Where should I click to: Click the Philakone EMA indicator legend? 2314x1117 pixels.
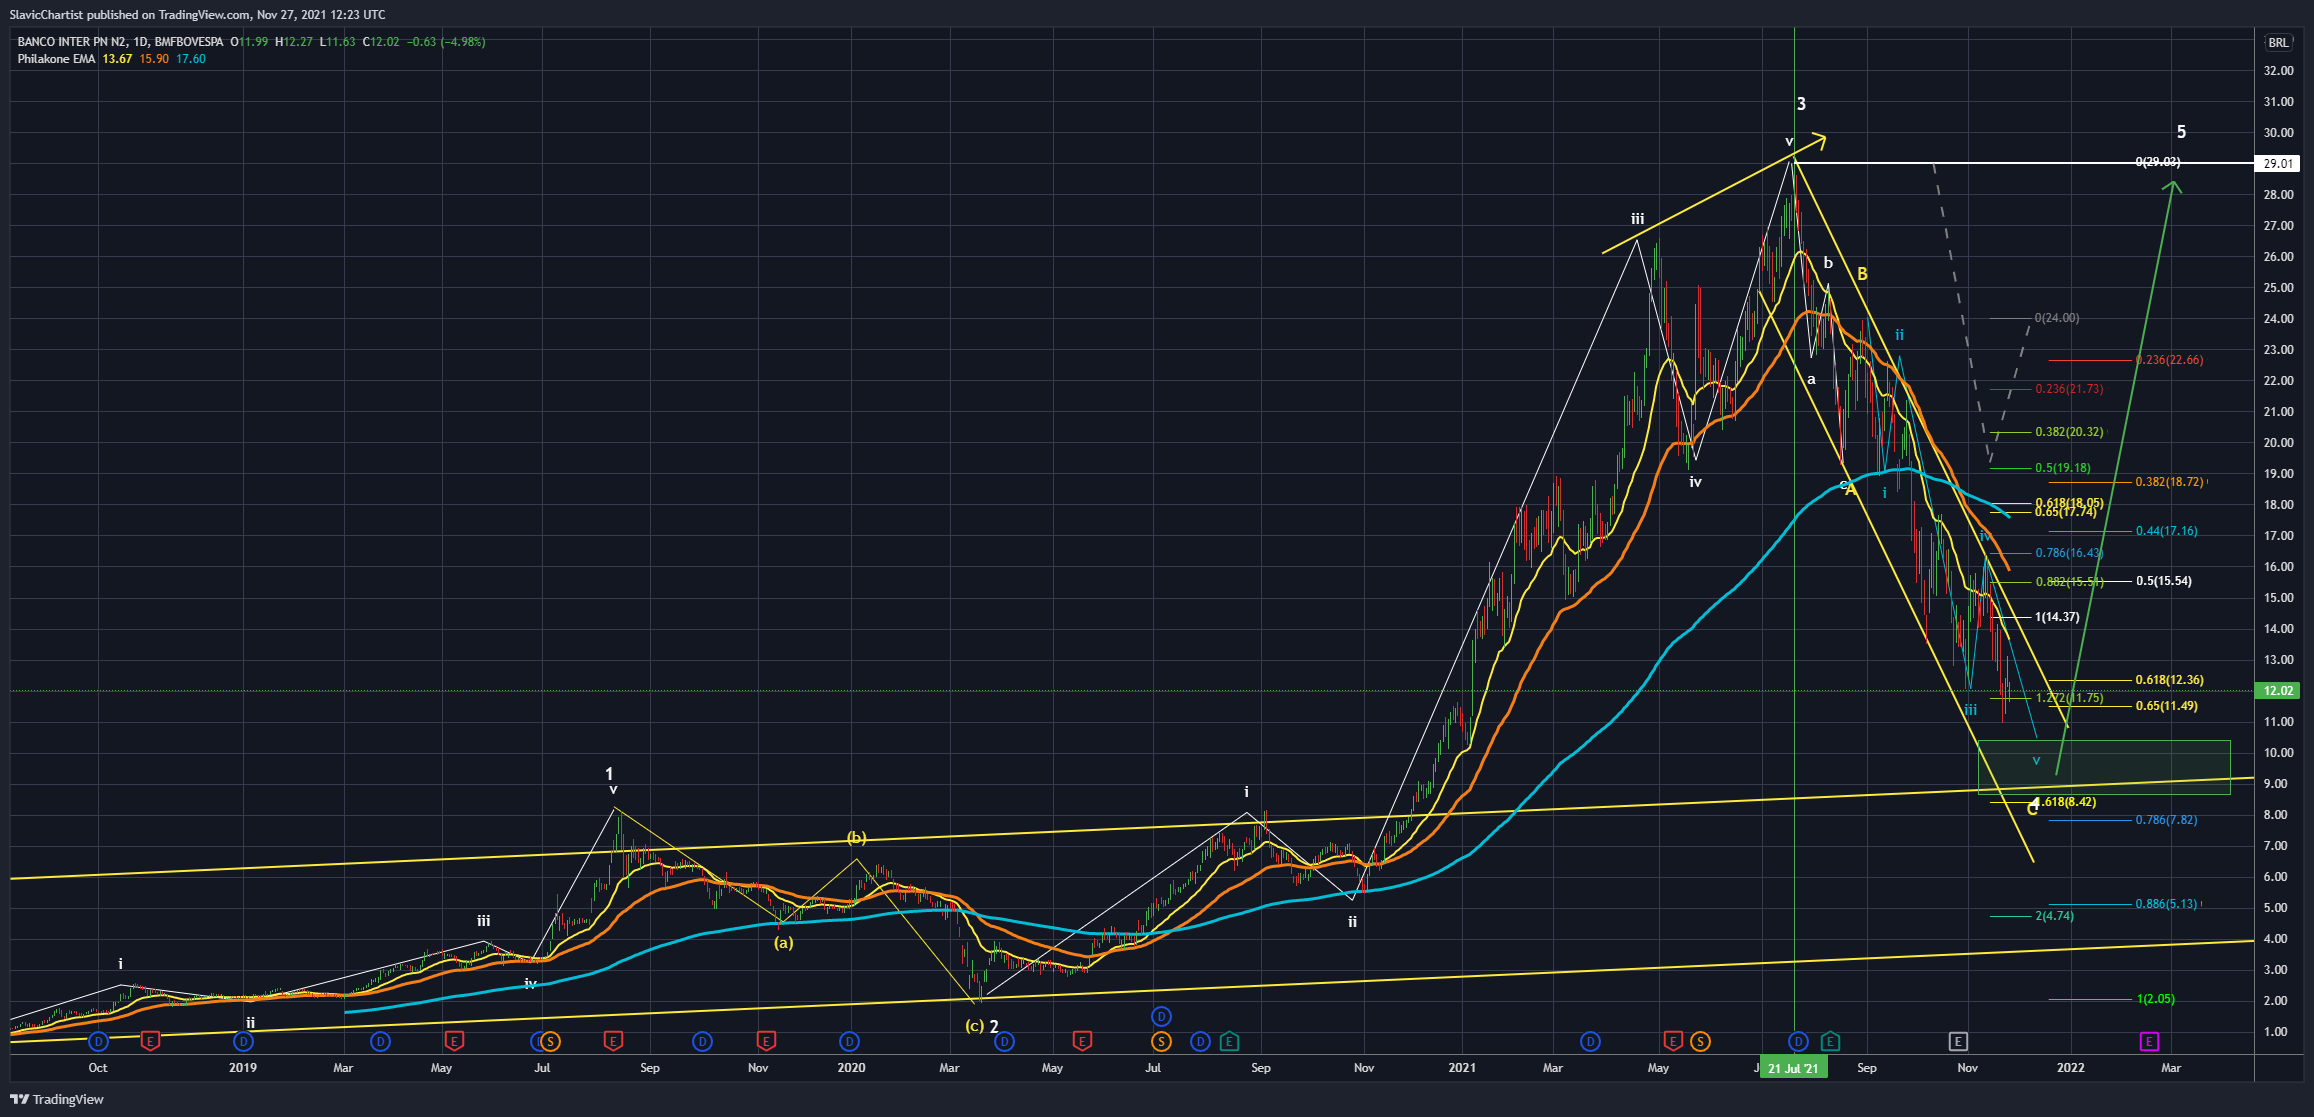pos(56,59)
